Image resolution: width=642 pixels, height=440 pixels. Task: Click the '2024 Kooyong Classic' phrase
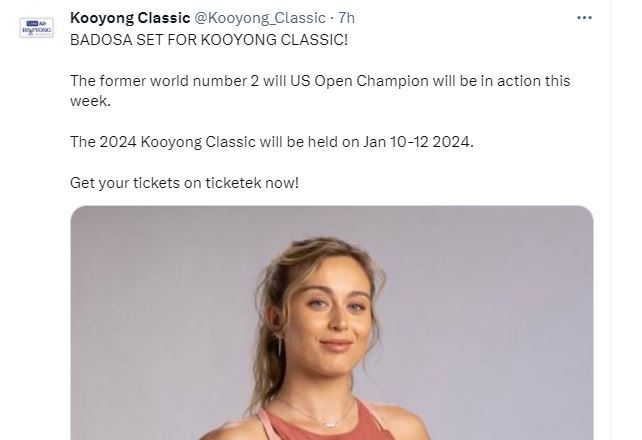178,142
